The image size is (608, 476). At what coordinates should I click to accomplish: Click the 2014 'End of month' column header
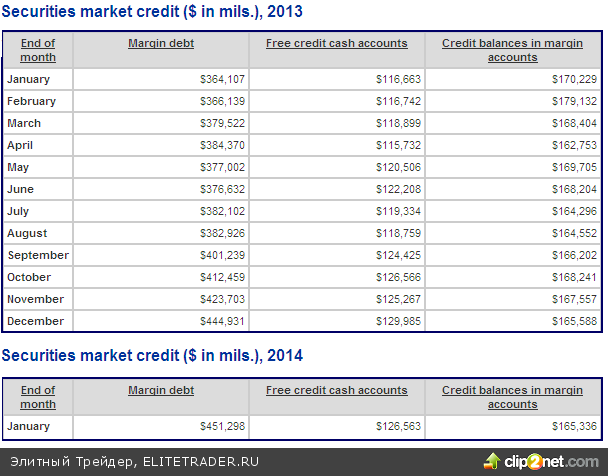(38, 397)
